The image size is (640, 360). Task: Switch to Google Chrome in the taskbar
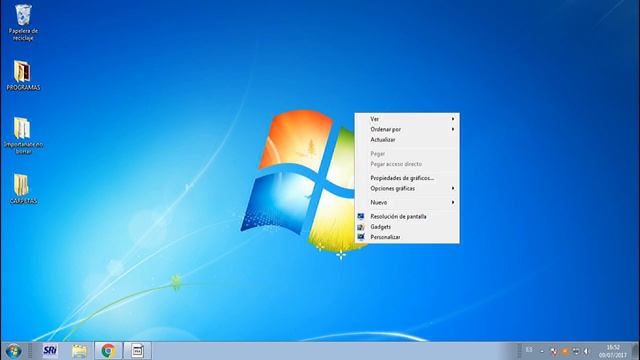108,351
